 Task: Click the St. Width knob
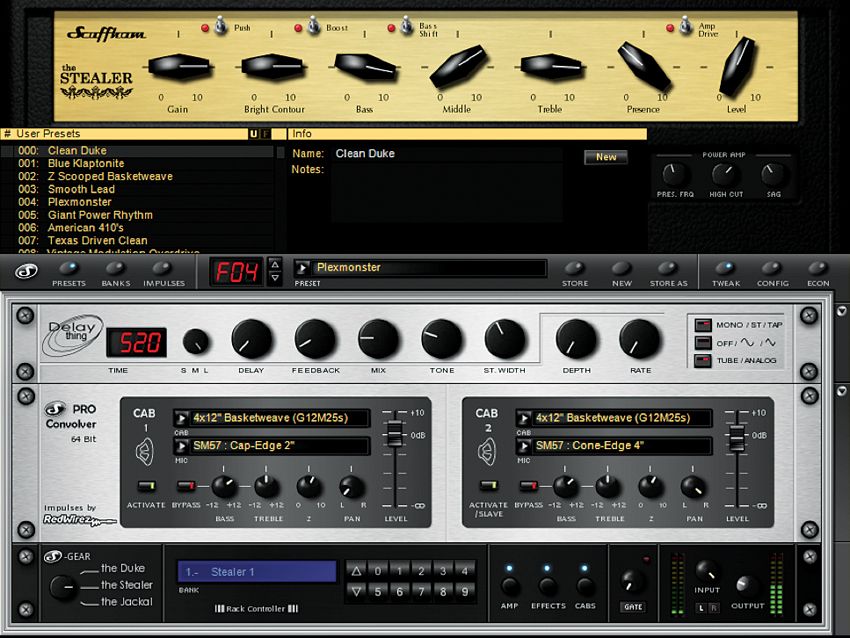[x=505, y=339]
